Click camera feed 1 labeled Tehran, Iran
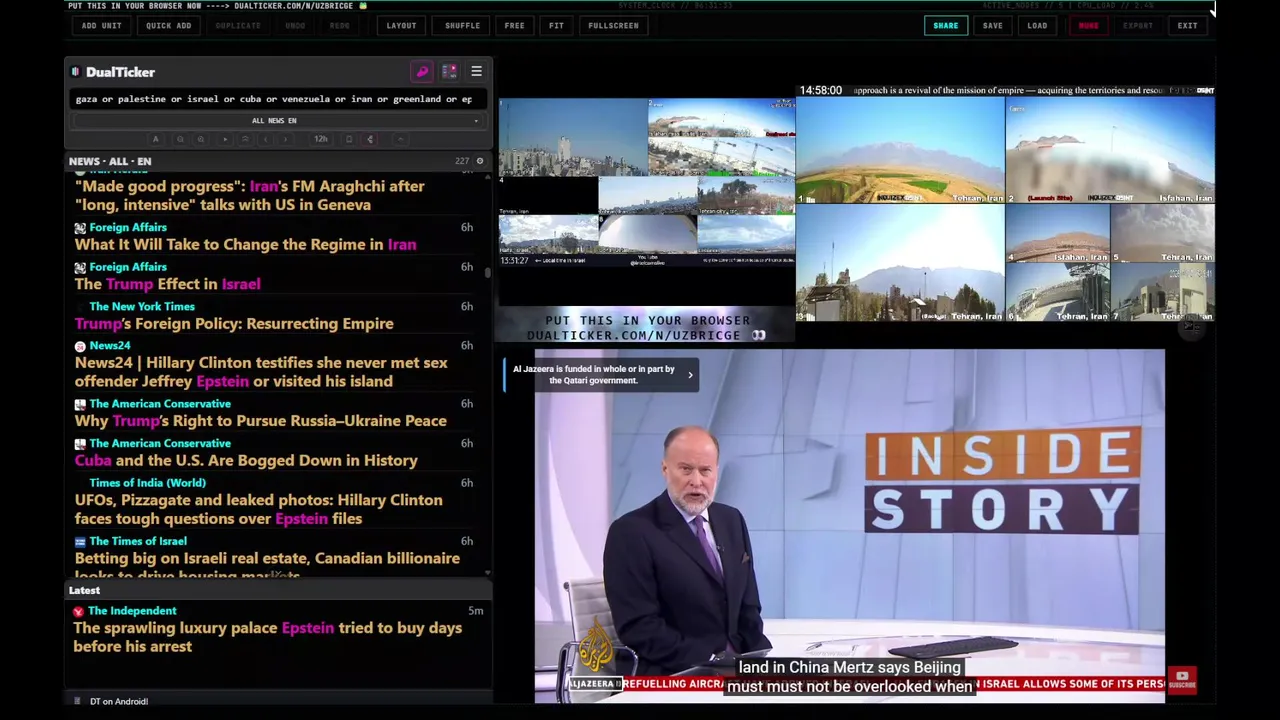This screenshot has width=1280, height=720. [900, 150]
